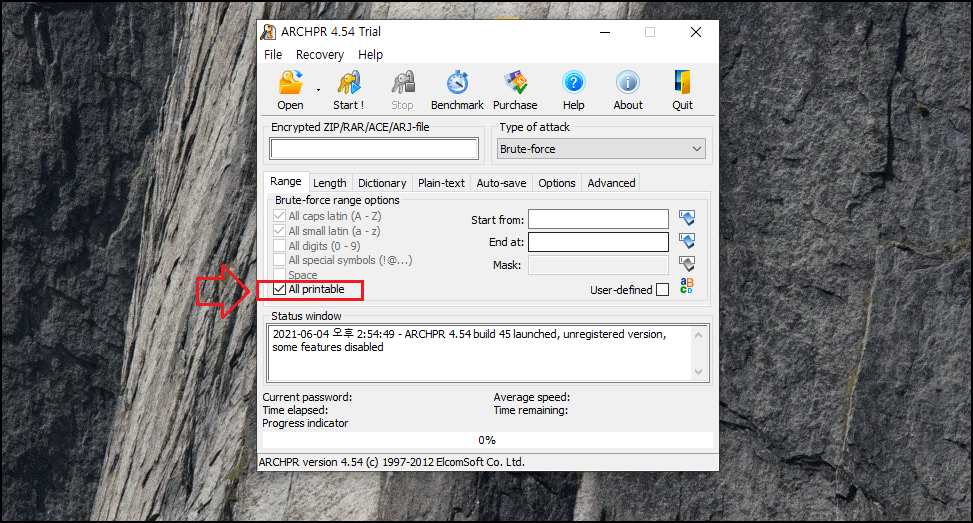Click the status window log text
The image size is (973, 523).
click(469, 341)
